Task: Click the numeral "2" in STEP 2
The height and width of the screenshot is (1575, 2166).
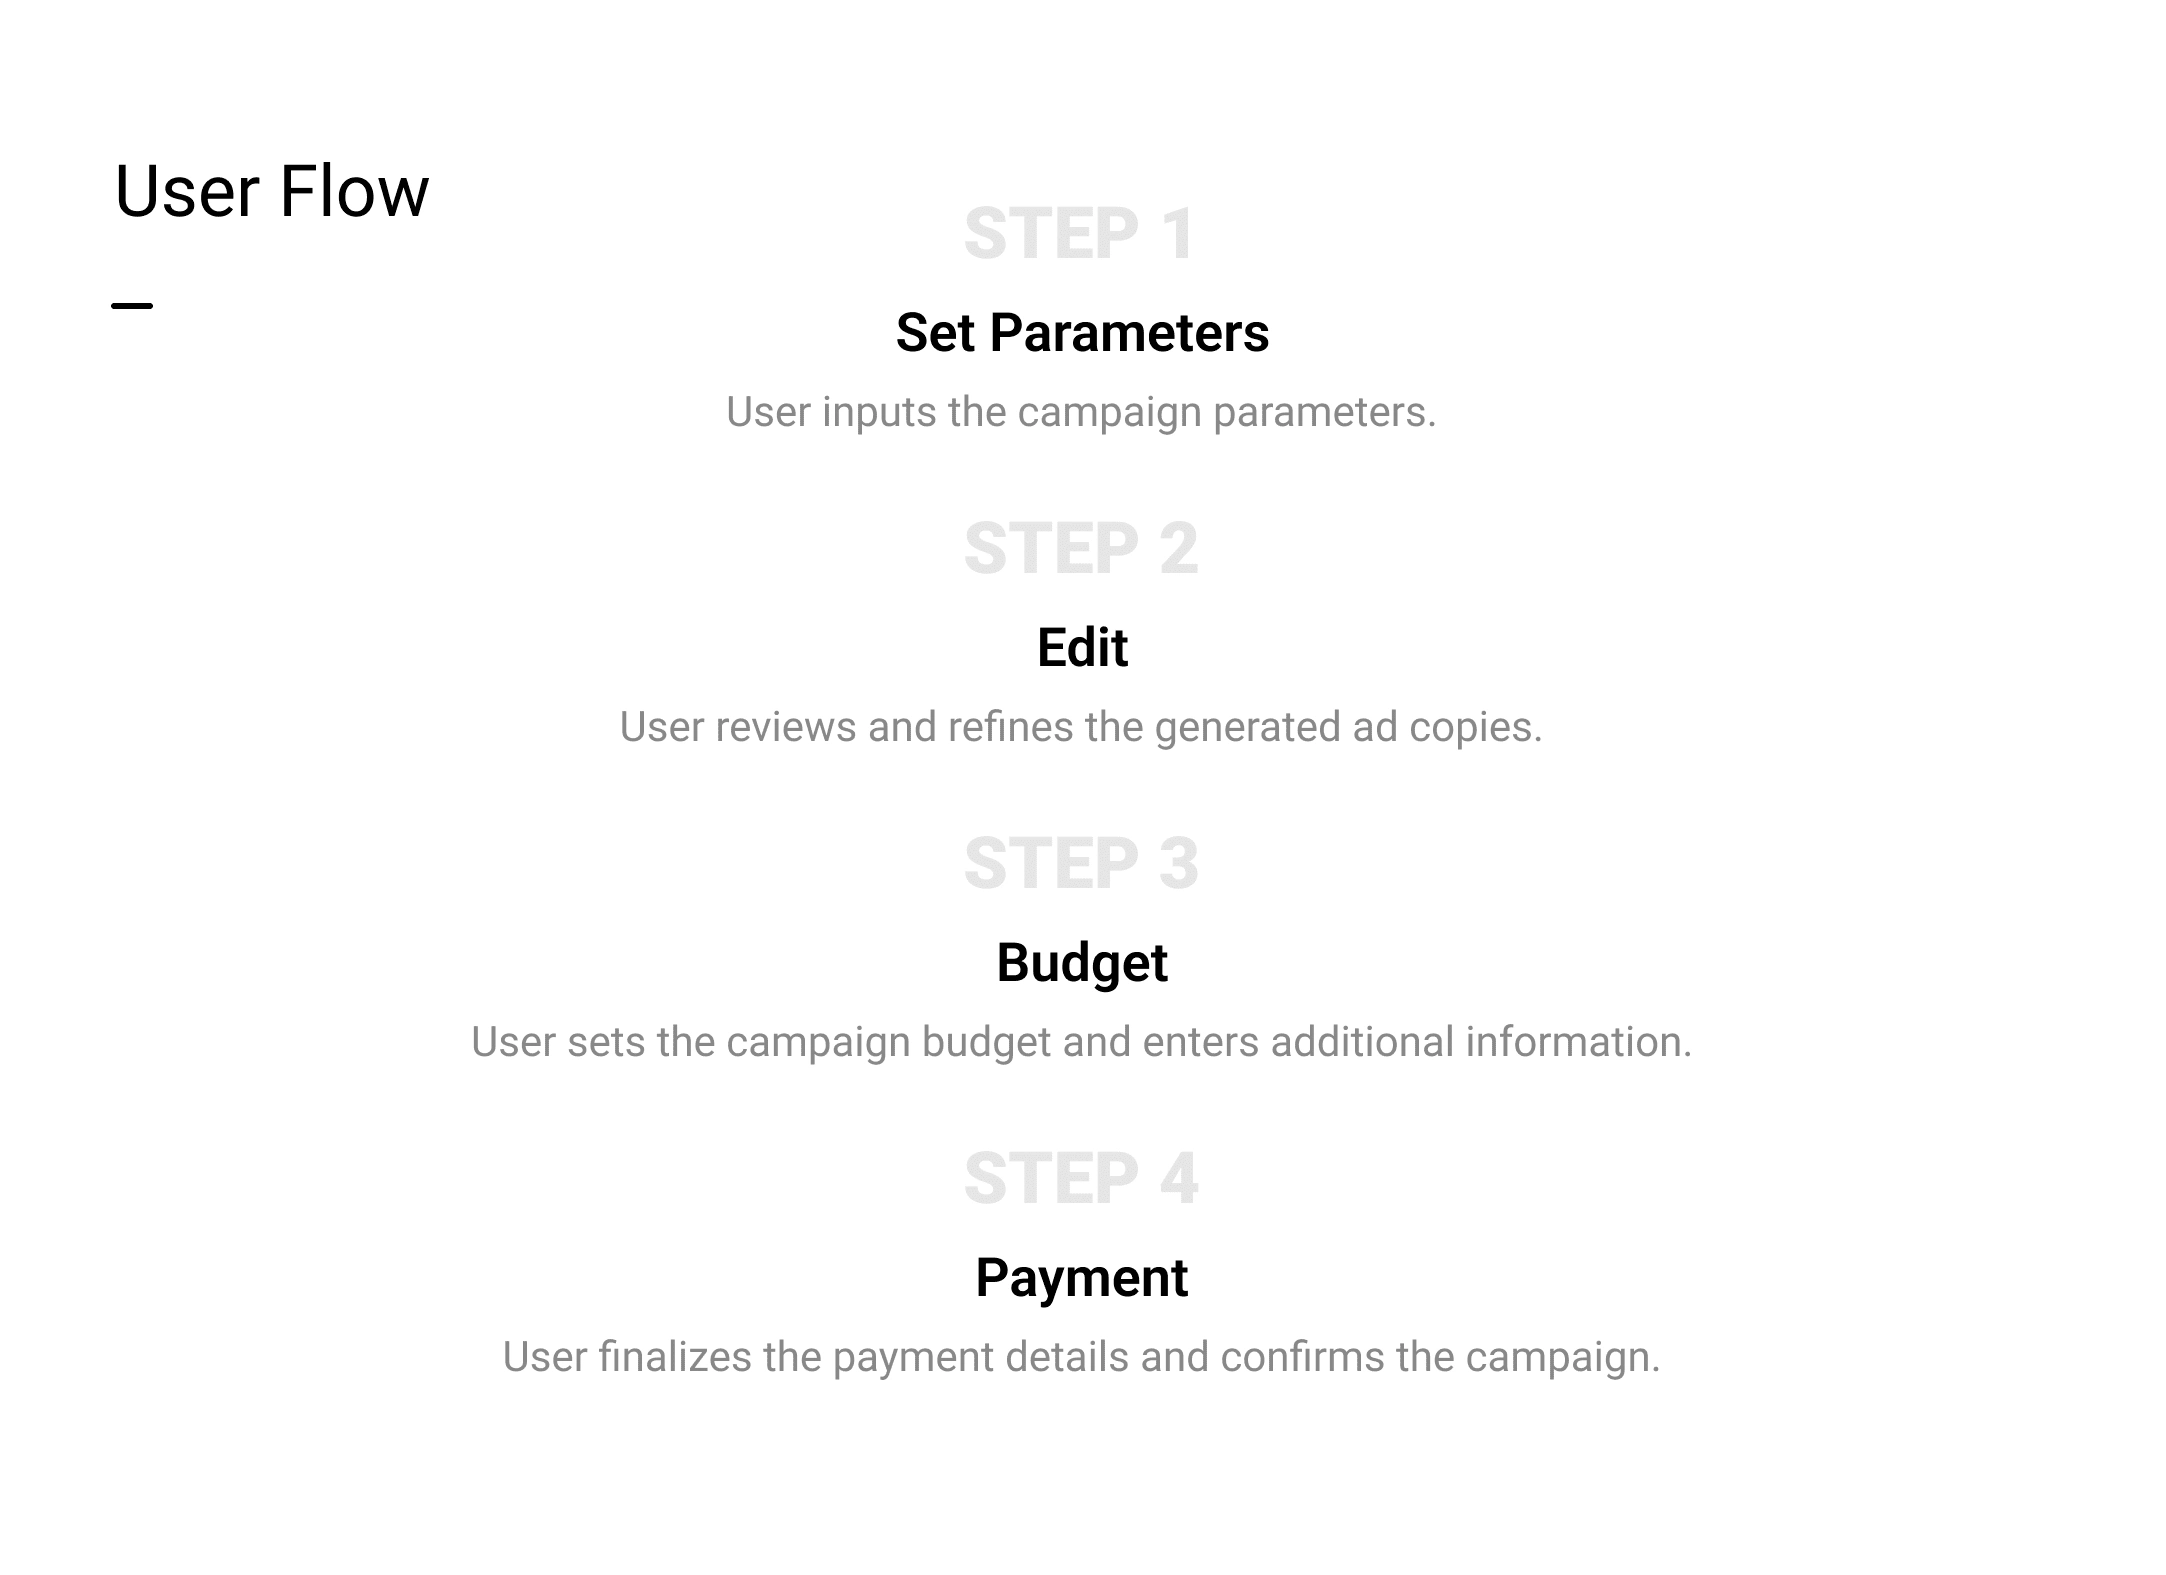Action: 1179,550
